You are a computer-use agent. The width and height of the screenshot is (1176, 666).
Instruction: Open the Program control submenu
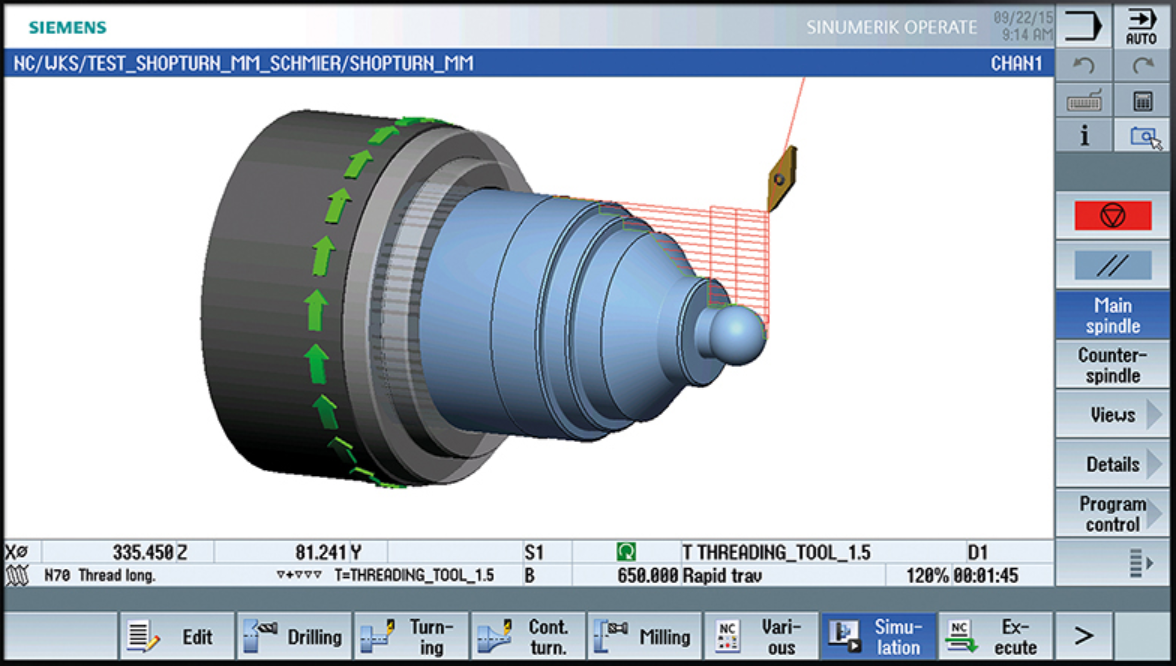tap(1112, 514)
